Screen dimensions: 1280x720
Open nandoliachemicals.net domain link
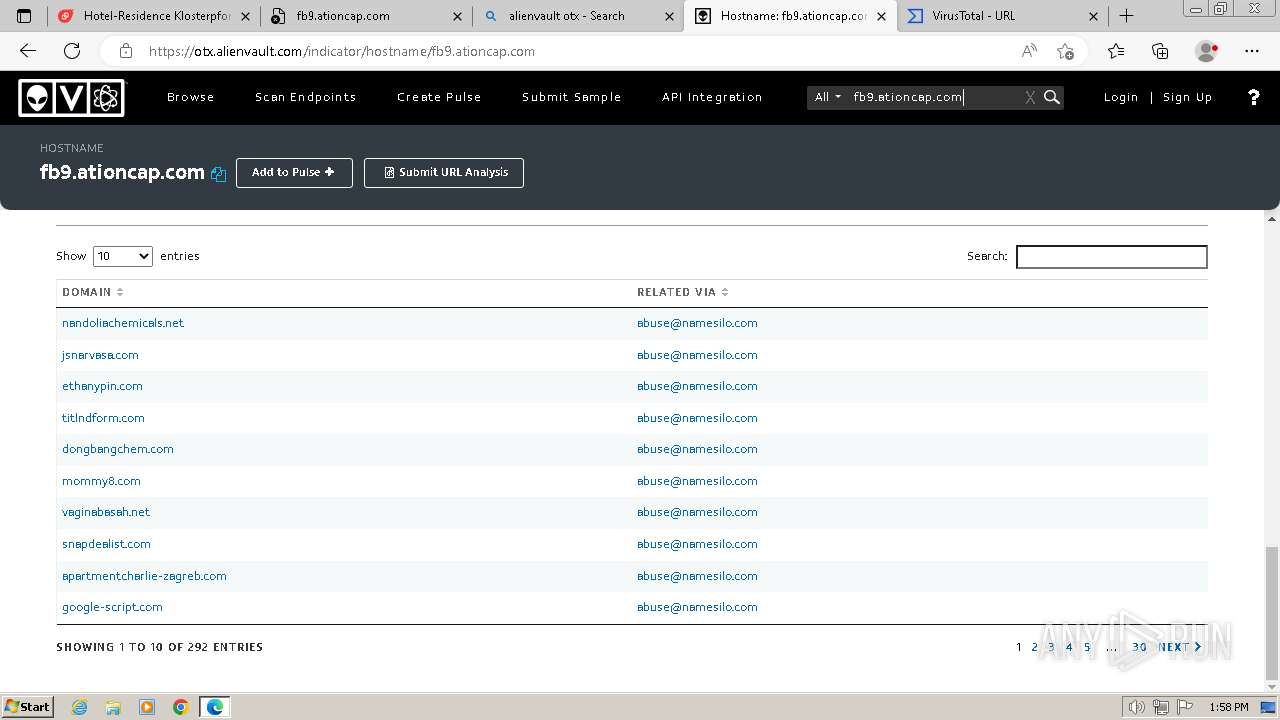[x=123, y=323]
